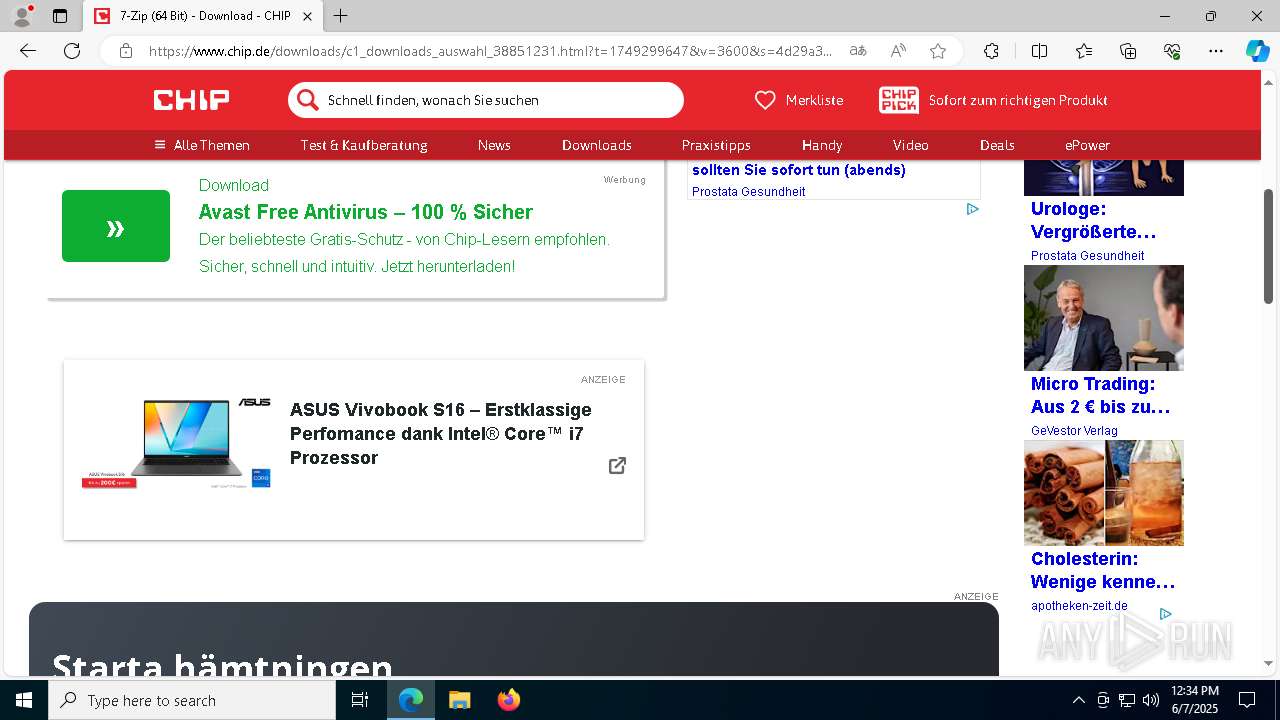Click the browser address bar URL
This screenshot has width=1280, height=720.
490,51
